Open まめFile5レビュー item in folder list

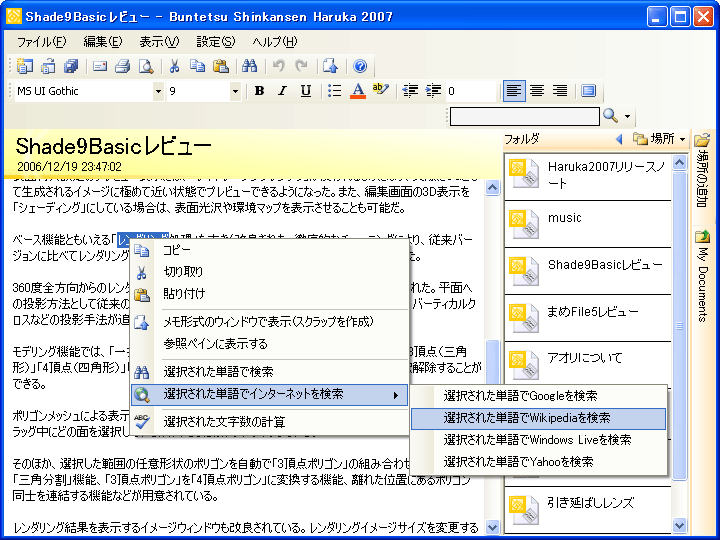tap(588, 318)
